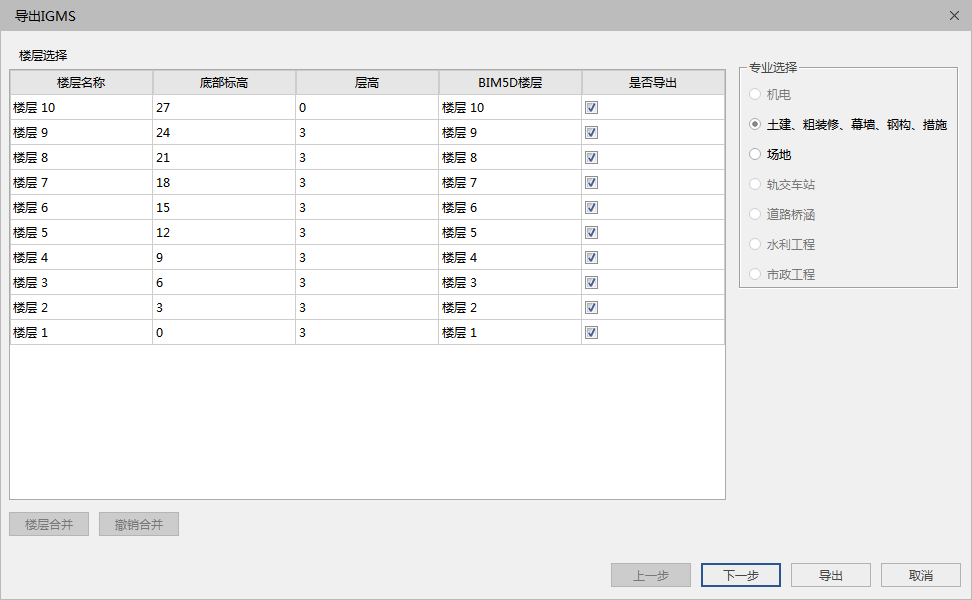Click BIM5D楼层 cell reading 楼层 5
The width and height of the screenshot is (972, 600).
coord(510,232)
